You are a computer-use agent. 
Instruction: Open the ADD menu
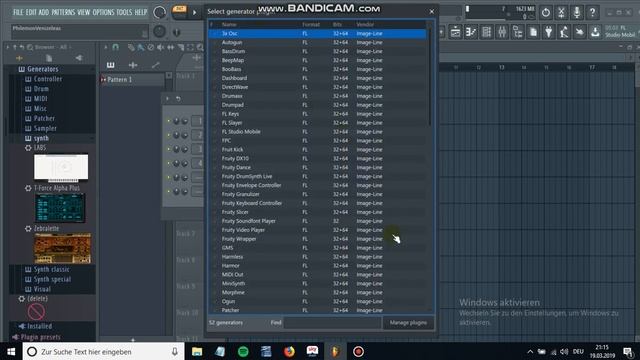coord(44,12)
